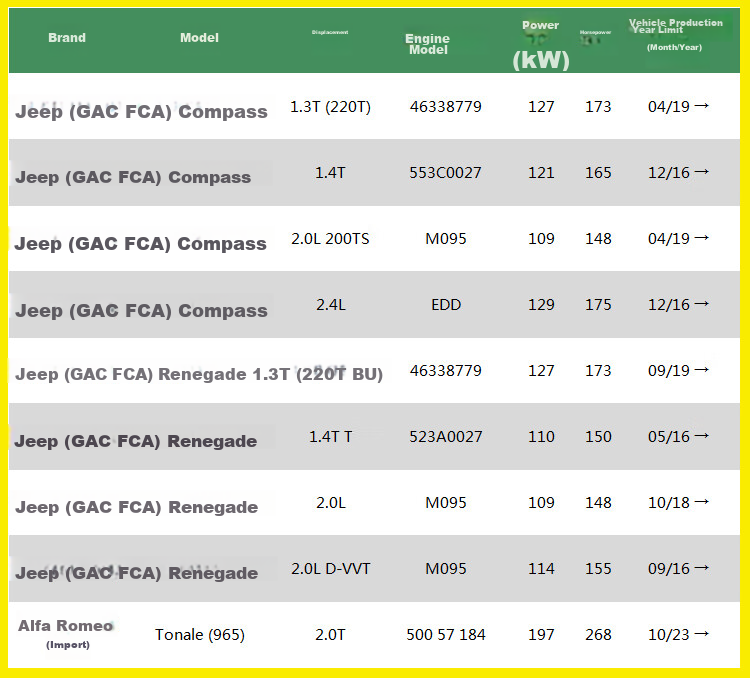Select the Jeep Renegade 1.3T (220T BU) entry
The image size is (750, 678).
pos(199,374)
